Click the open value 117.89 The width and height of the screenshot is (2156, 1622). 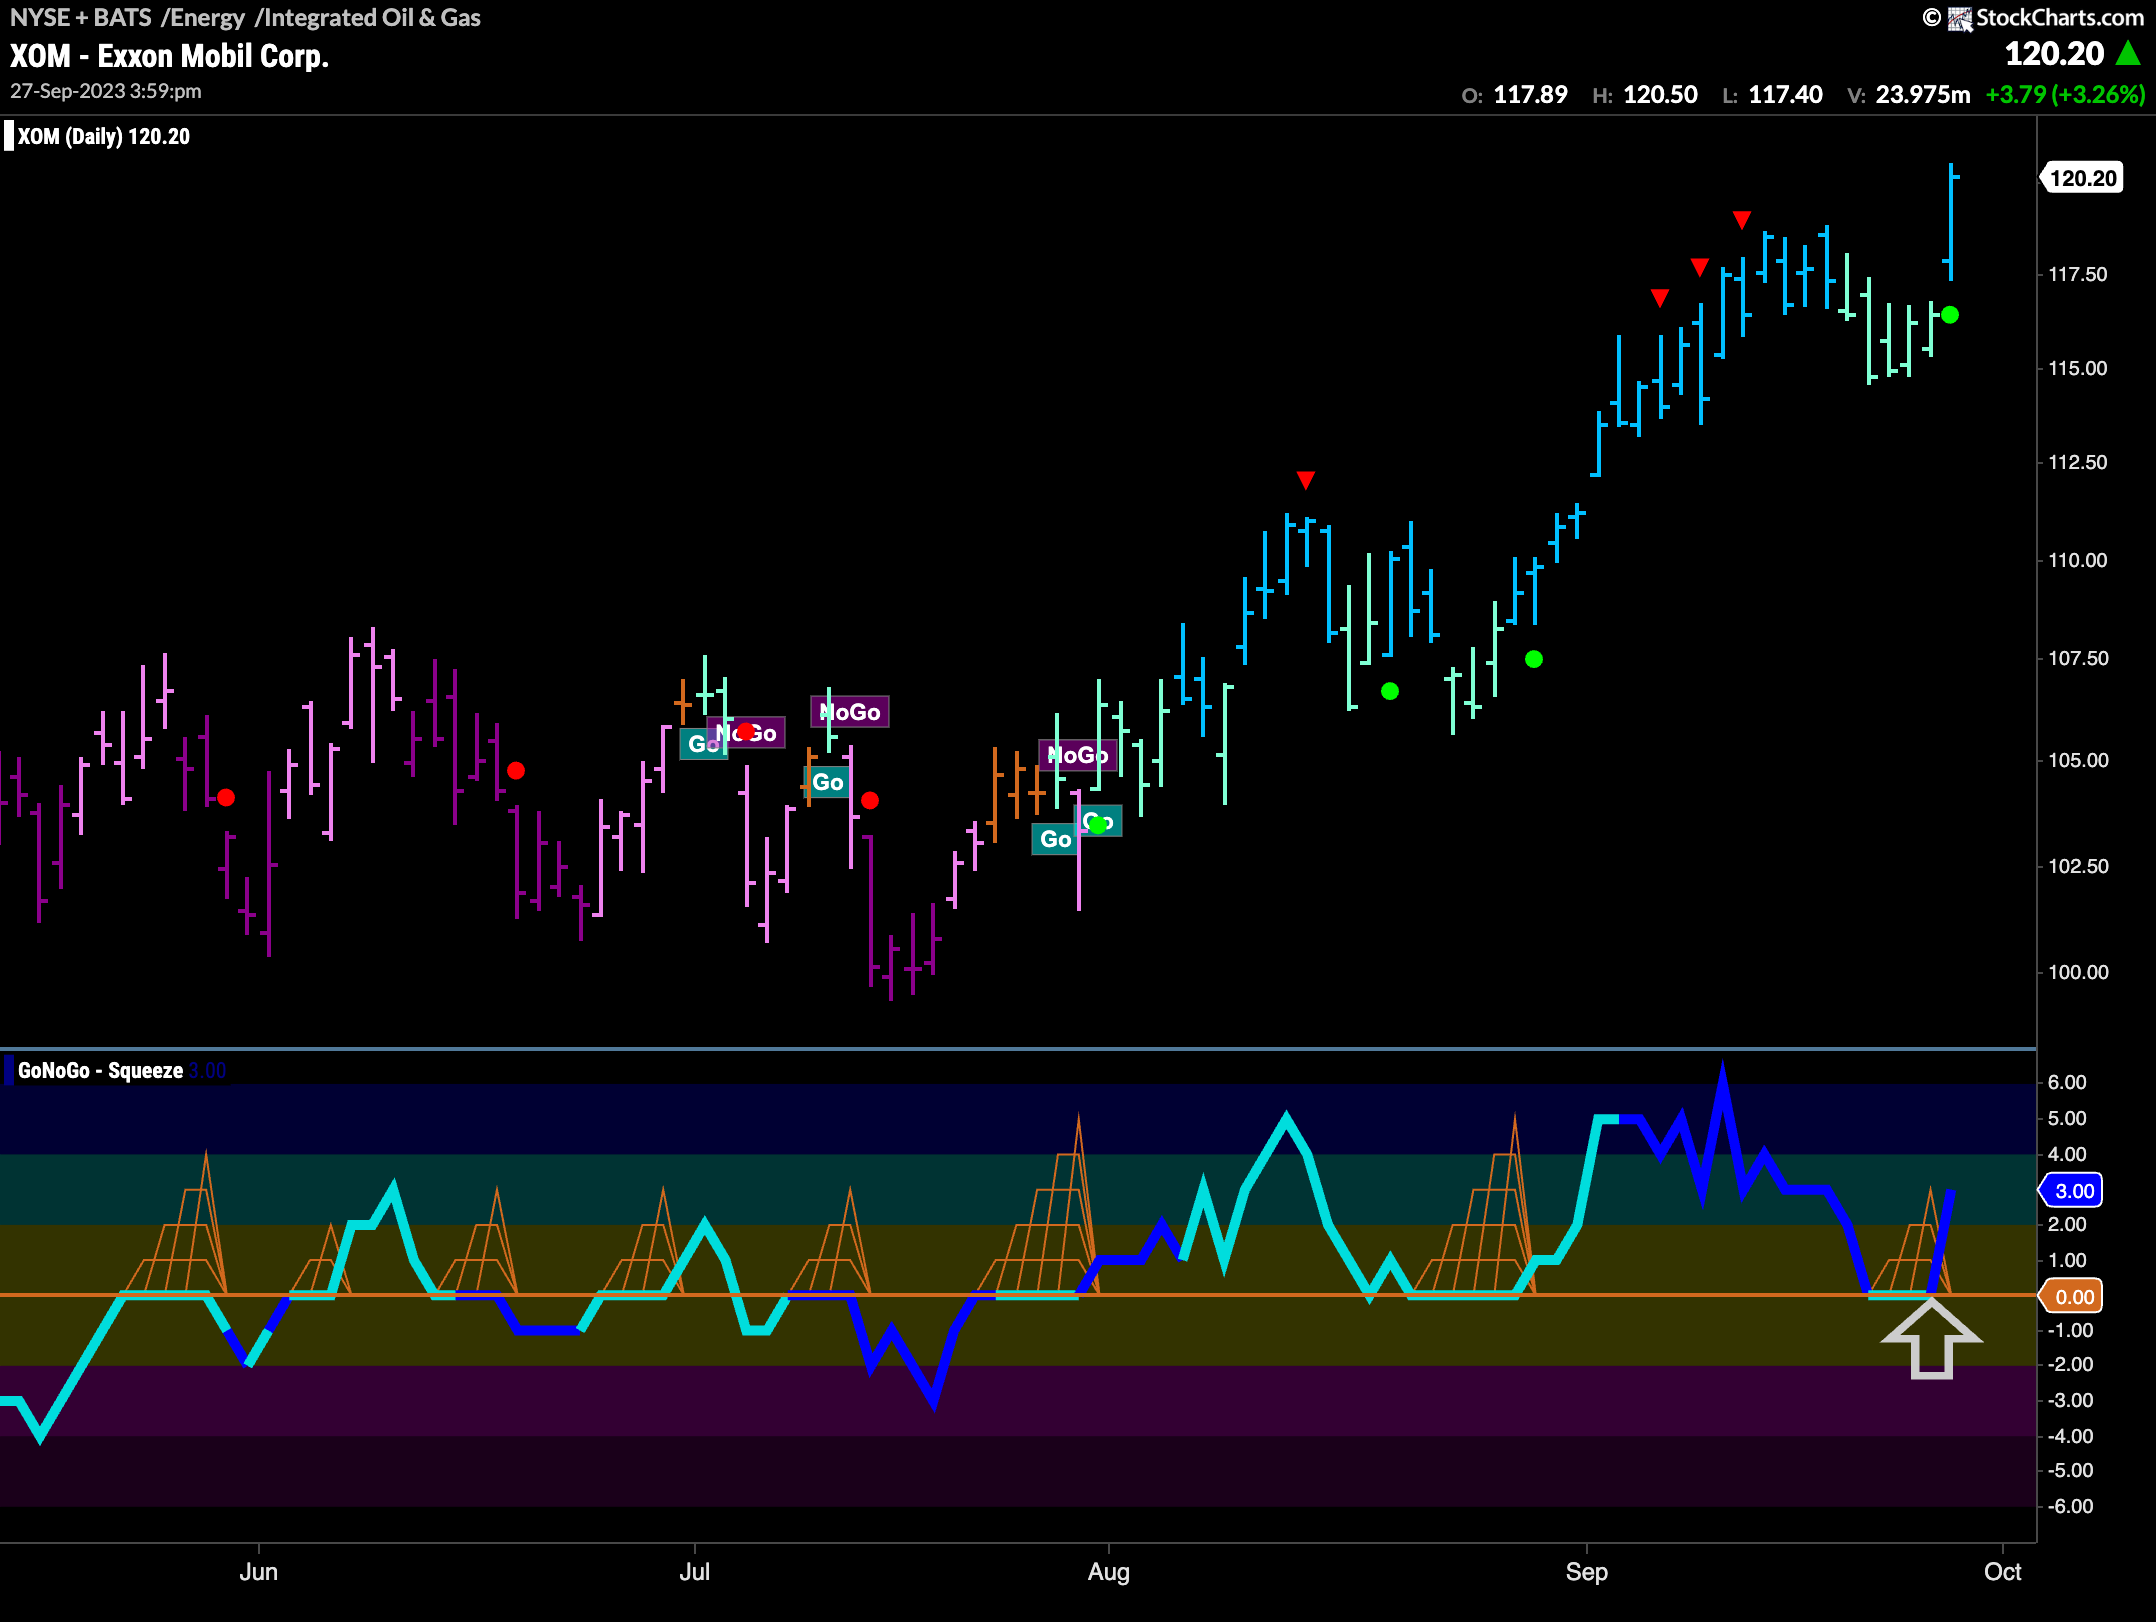point(1530,95)
